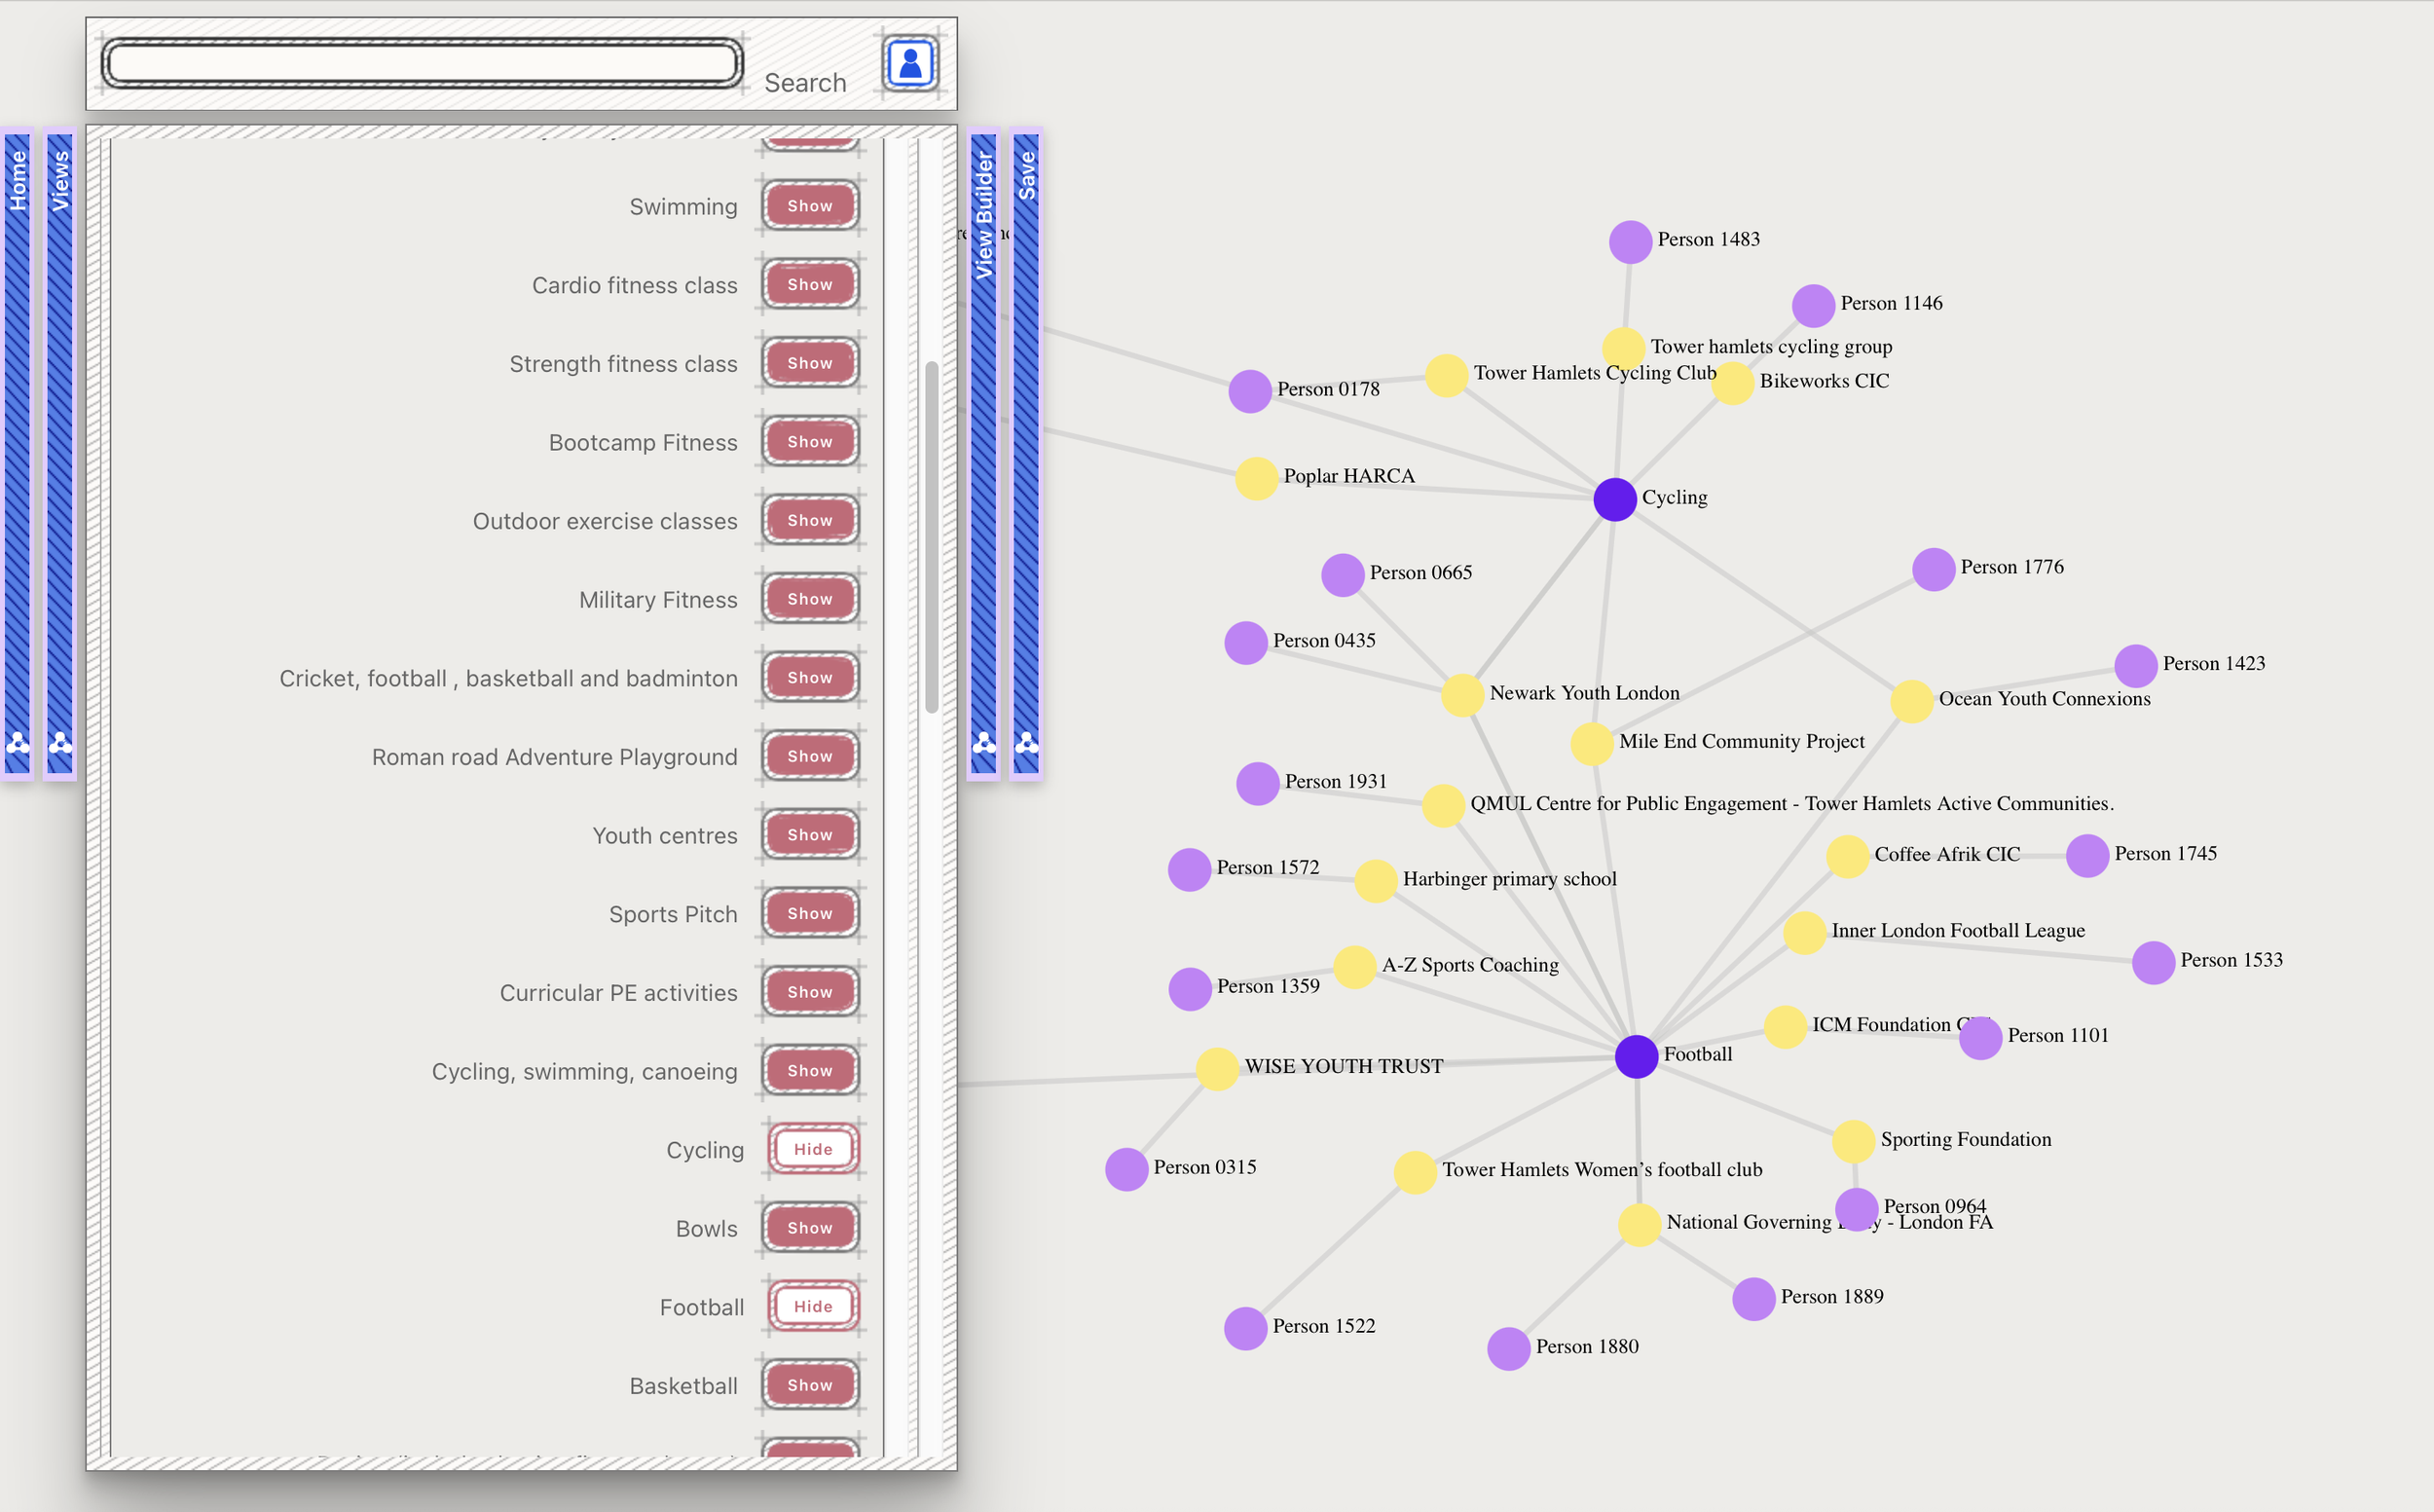Show the Youth centres activity
This screenshot has height=1512, width=2434.
pyautogui.click(x=810, y=835)
